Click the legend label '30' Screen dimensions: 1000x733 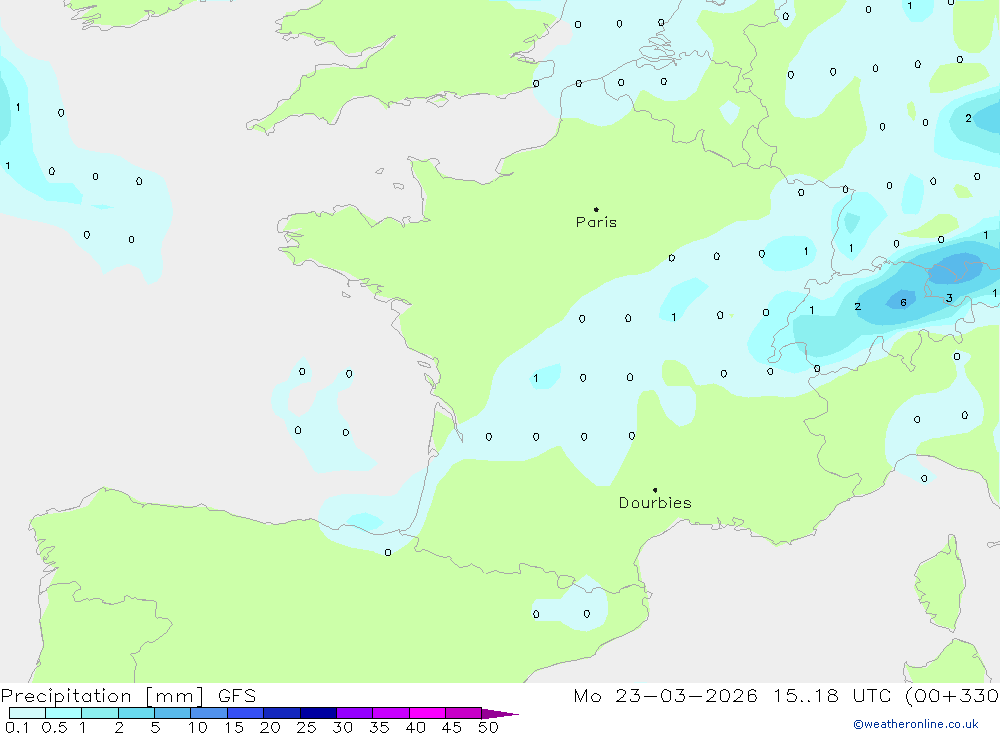click(x=342, y=727)
